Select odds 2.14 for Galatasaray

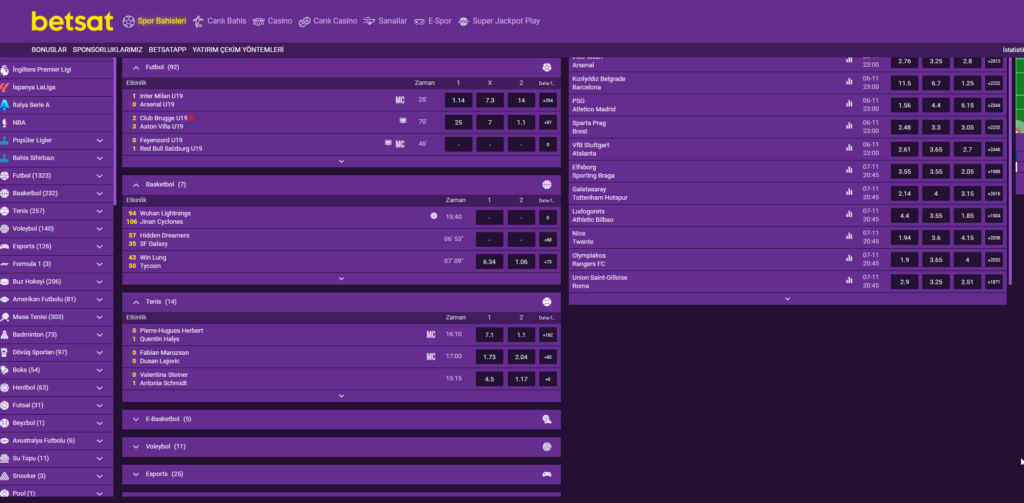(904, 193)
